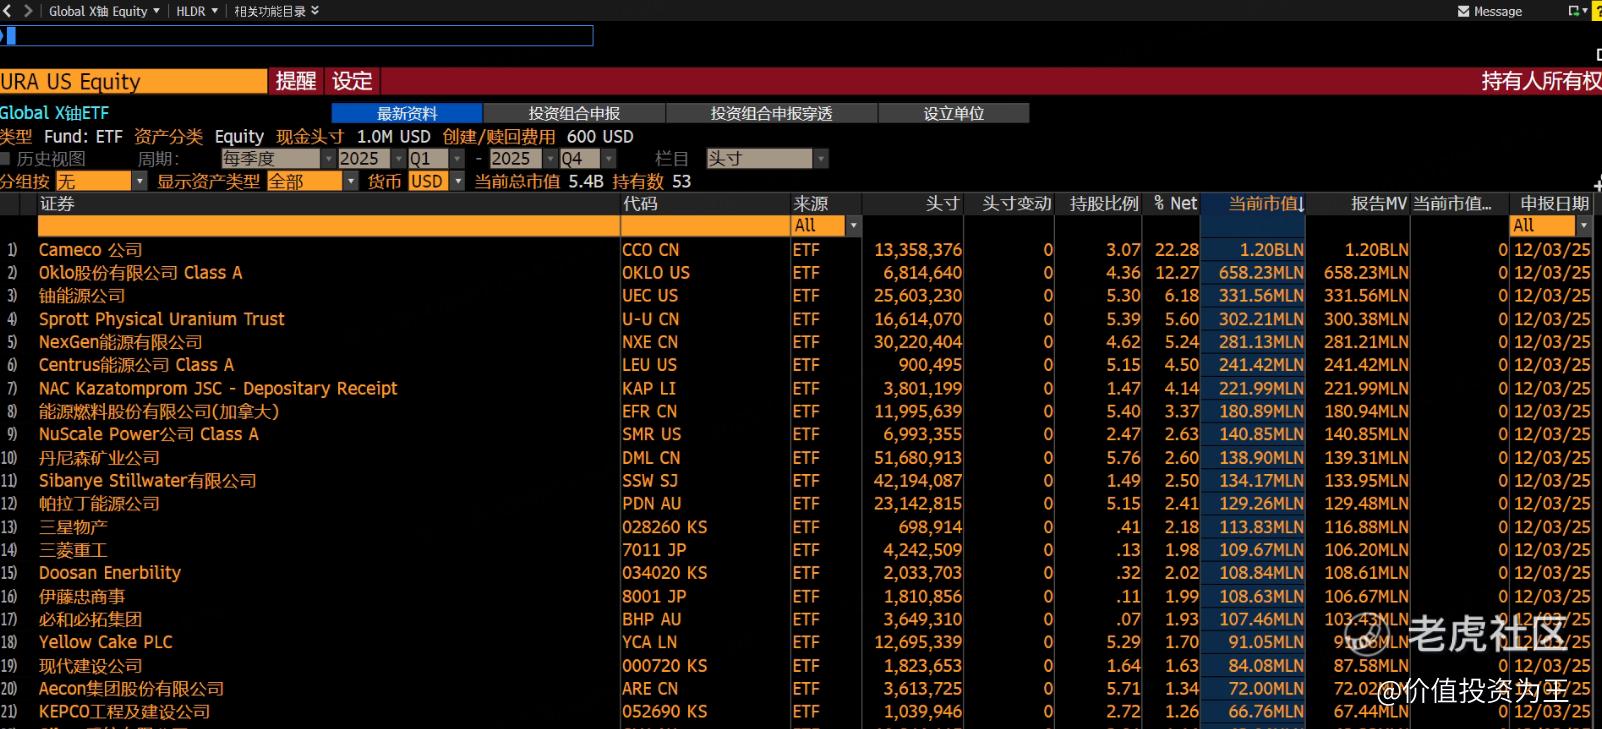Open the 申报日期 All filter dropdown

pos(1583,226)
